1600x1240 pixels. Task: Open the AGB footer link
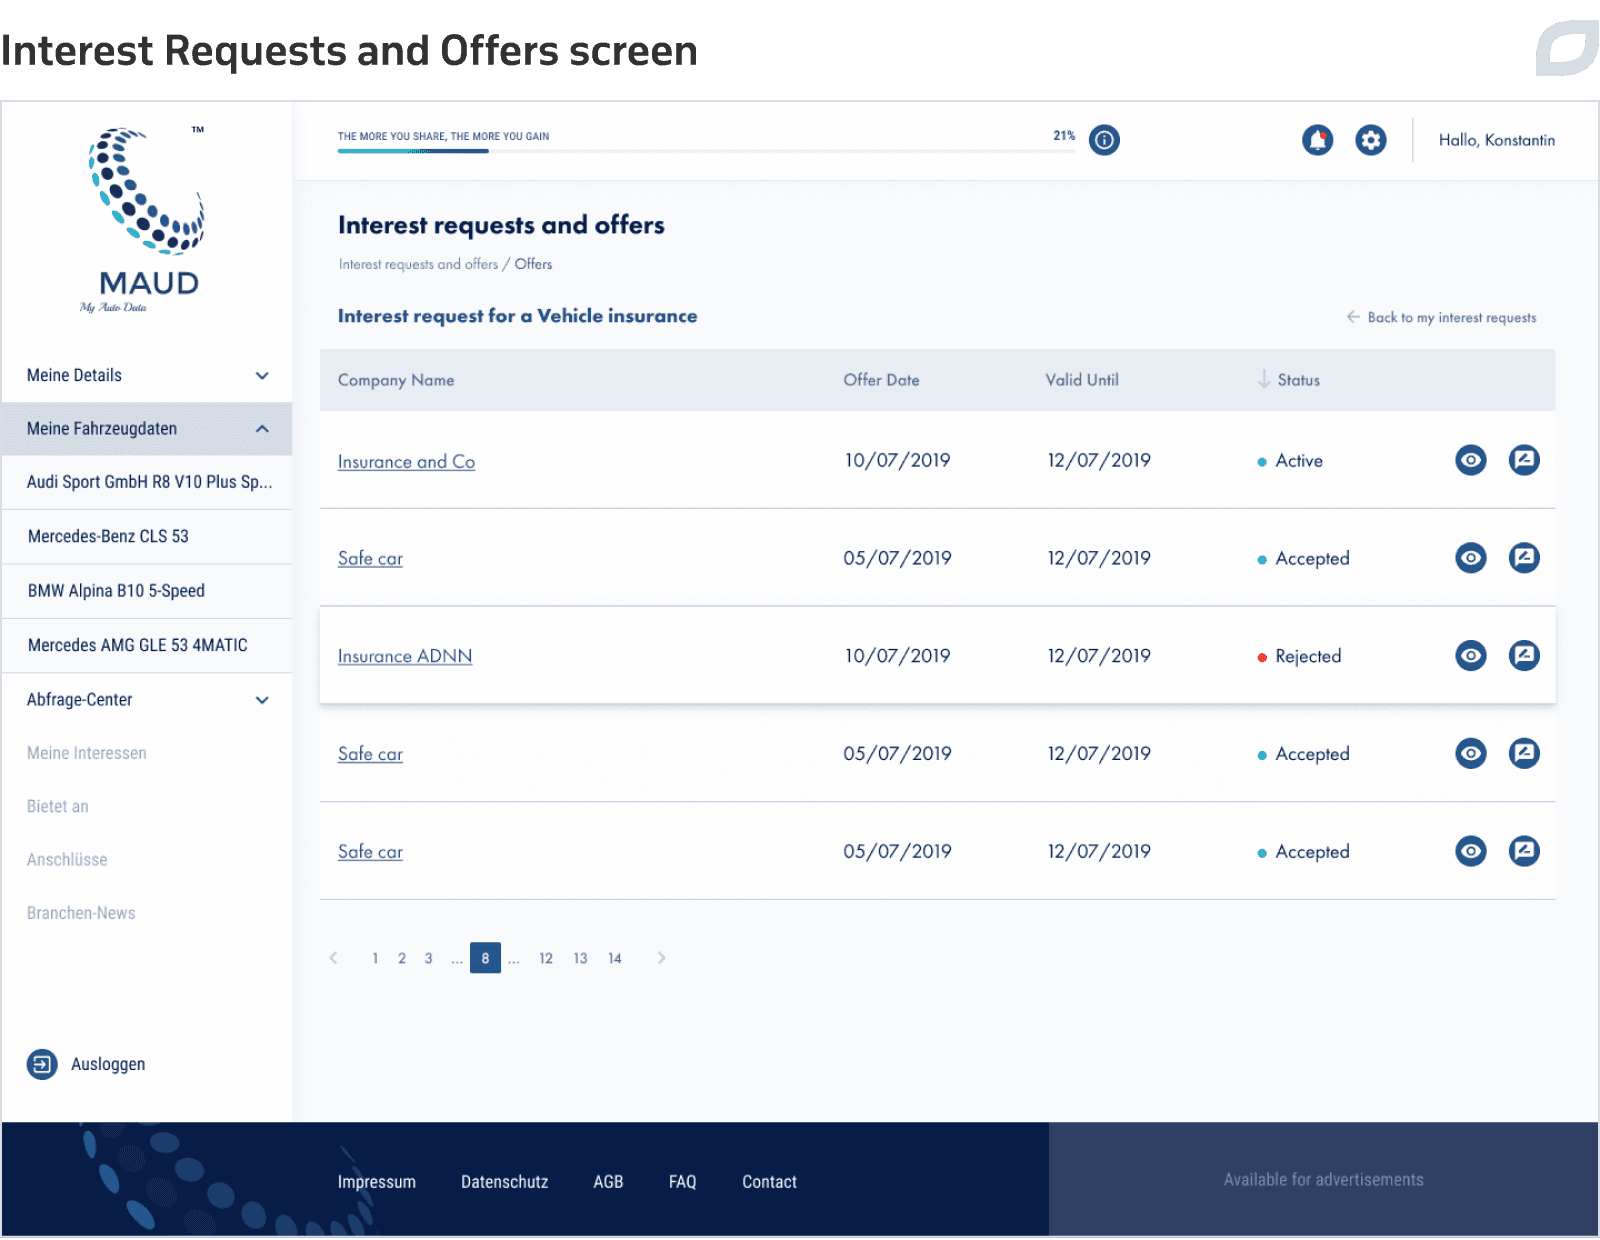(608, 1182)
